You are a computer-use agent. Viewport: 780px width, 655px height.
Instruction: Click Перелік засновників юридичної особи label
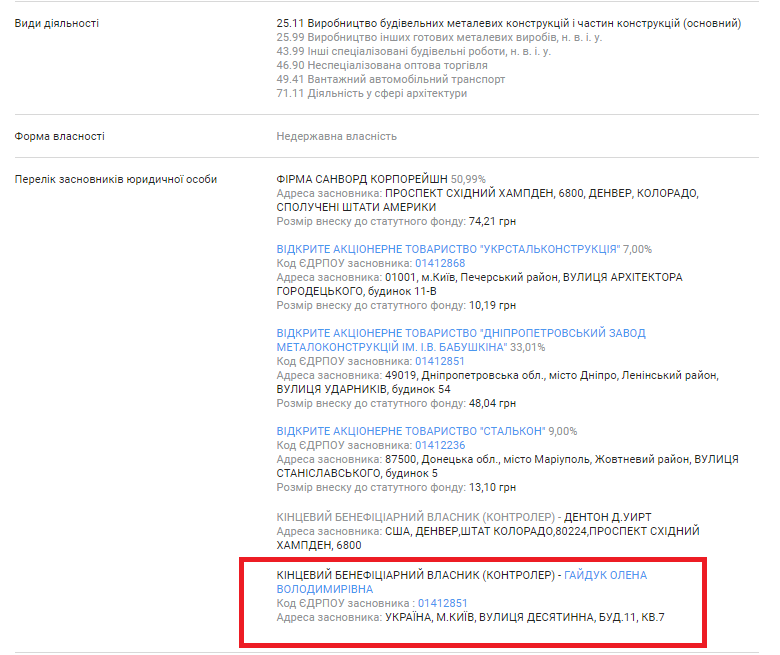point(115,179)
